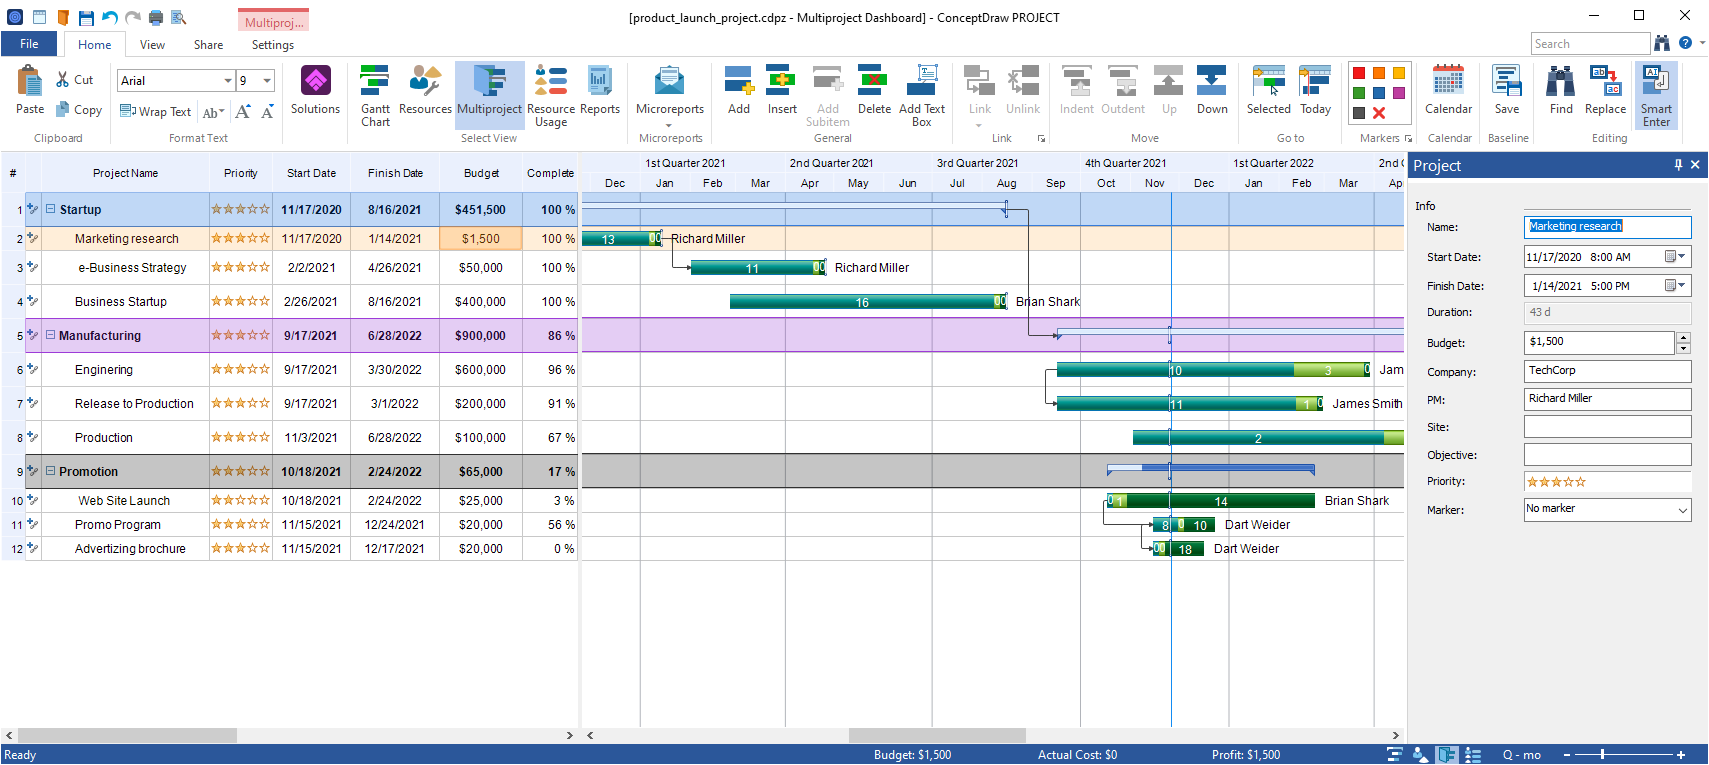Close the Project info panel

[x=1695, y=165]
